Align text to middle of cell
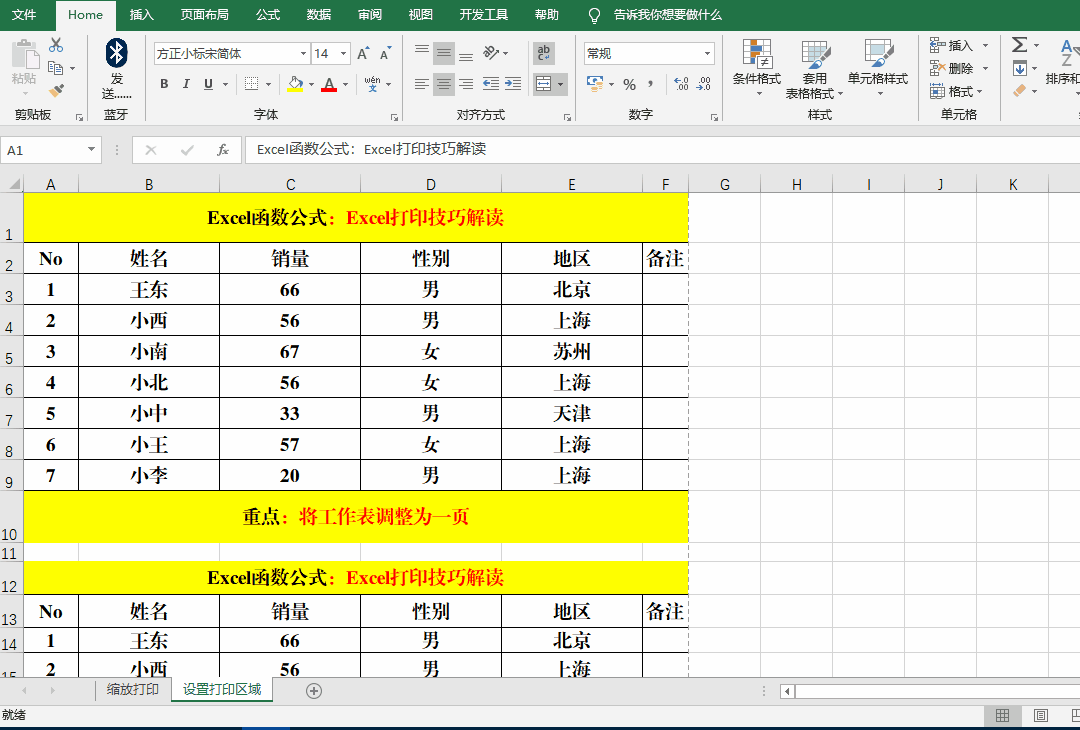Viewport: 1080px width, 730px height. point(444,53)
